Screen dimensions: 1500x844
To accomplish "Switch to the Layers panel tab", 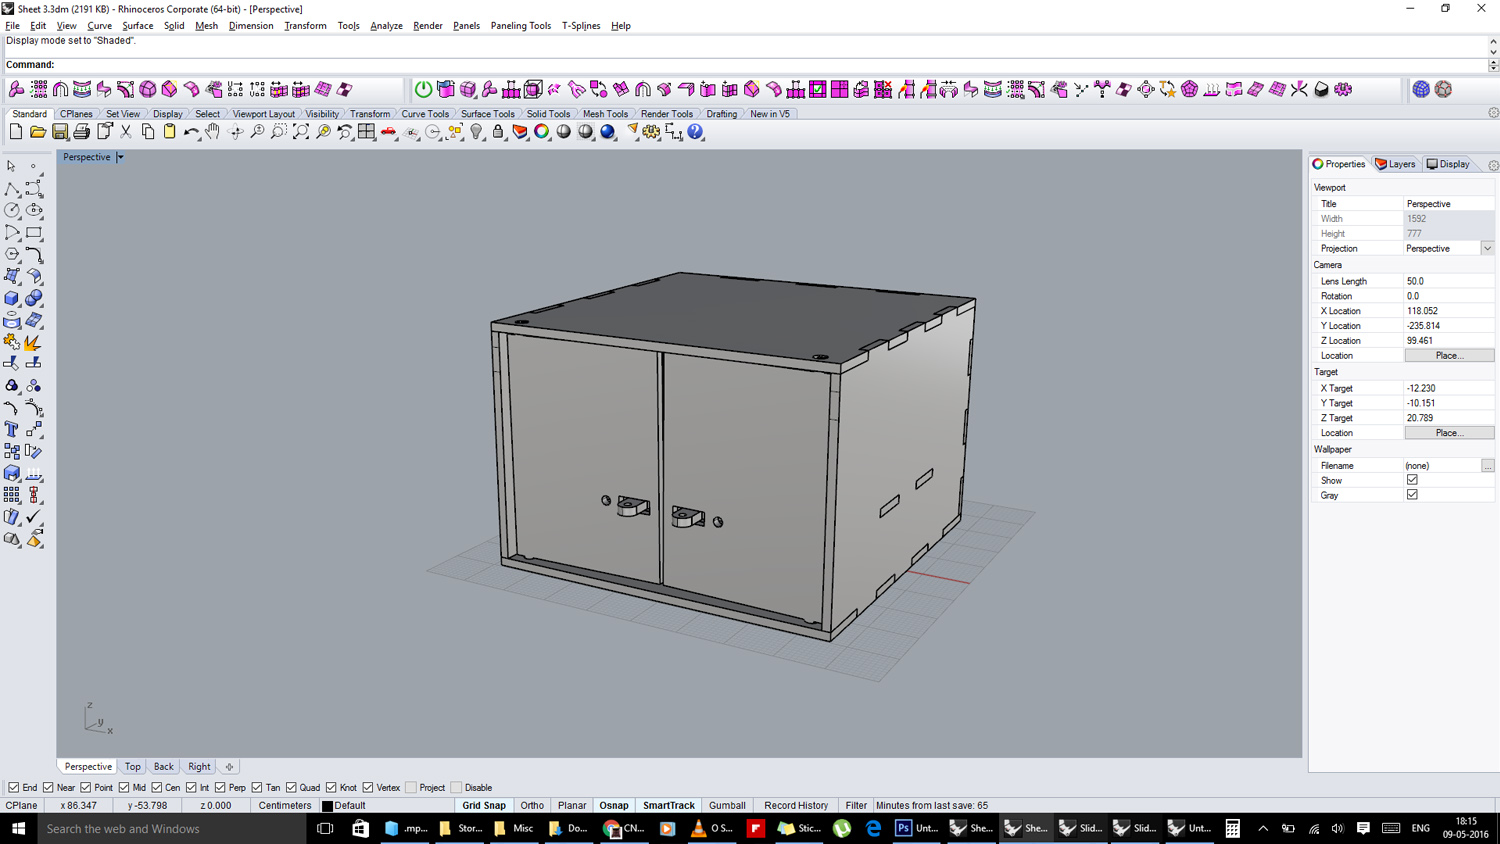I will tap(1396, 164).
